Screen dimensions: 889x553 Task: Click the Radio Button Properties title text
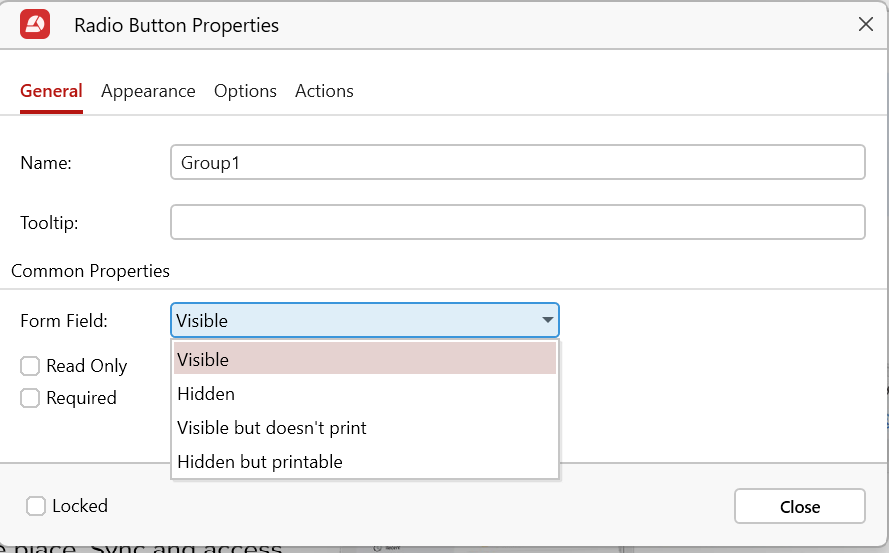(176, 25)
